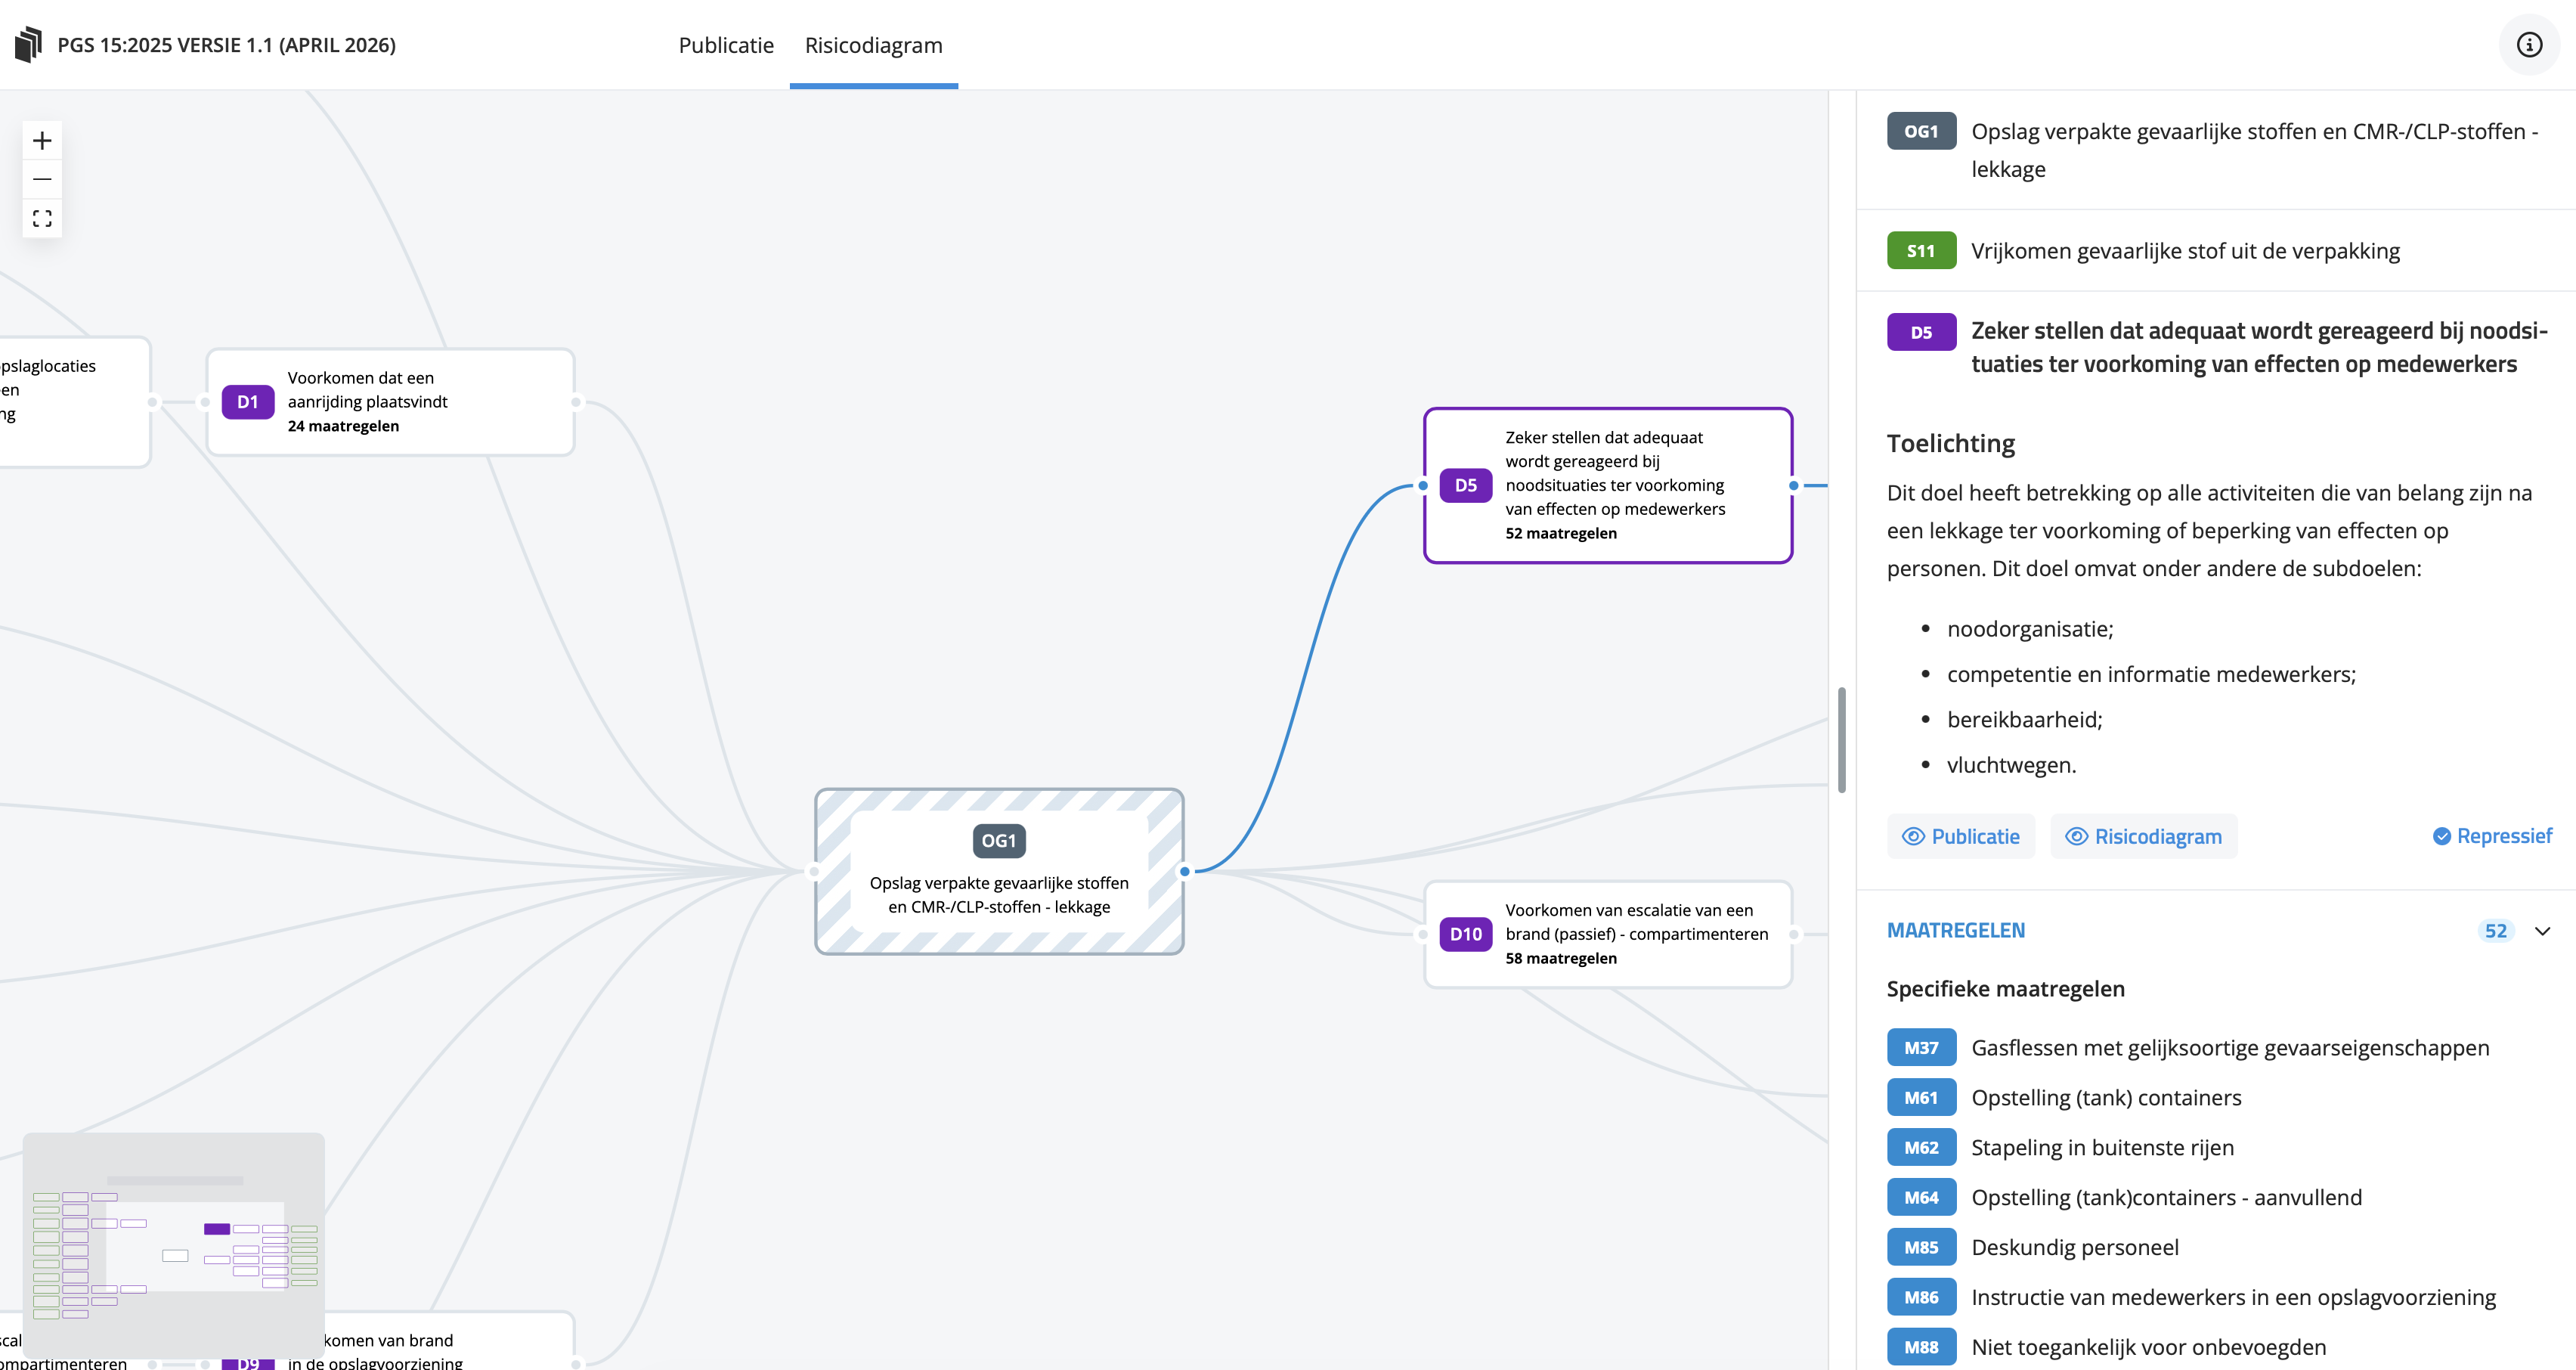Open measure Deskundig personeel
The image size is (2576, 1370).
click(x=2074, y=1247)
